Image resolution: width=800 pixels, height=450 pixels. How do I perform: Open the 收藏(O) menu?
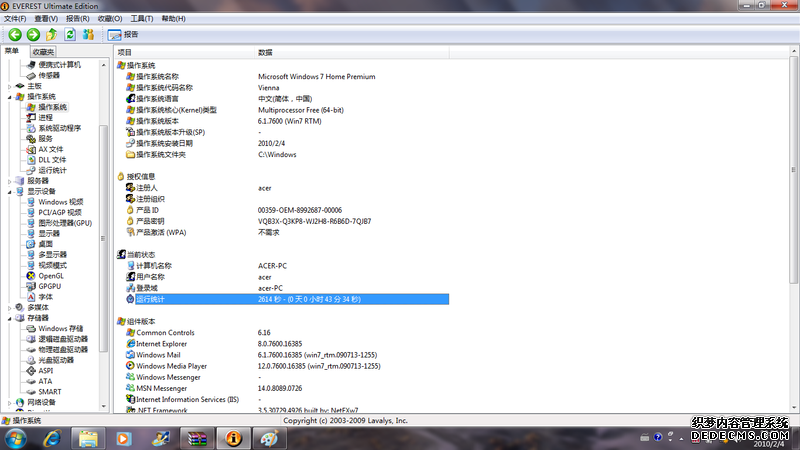[x=110, y=18]
